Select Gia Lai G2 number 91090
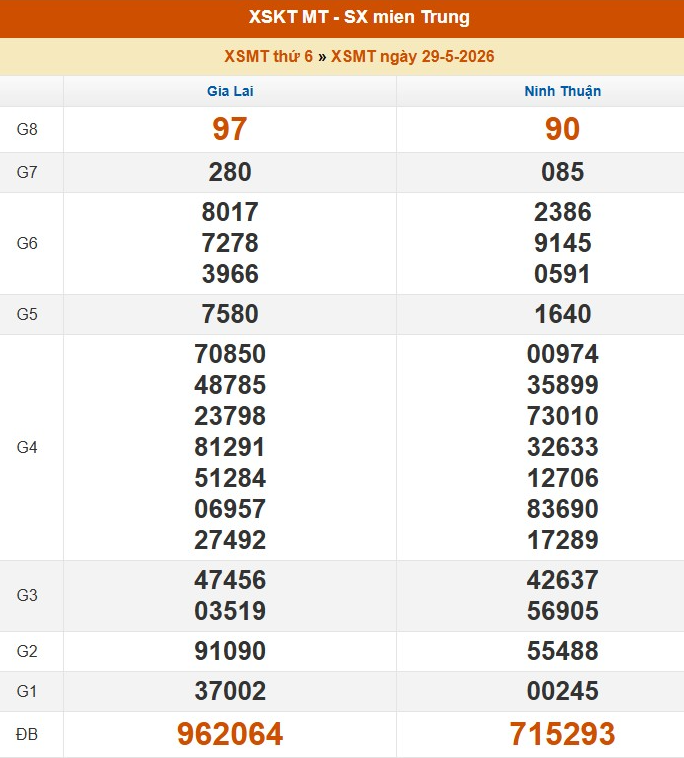Screen dimensions: 684x758 point(230,651)
